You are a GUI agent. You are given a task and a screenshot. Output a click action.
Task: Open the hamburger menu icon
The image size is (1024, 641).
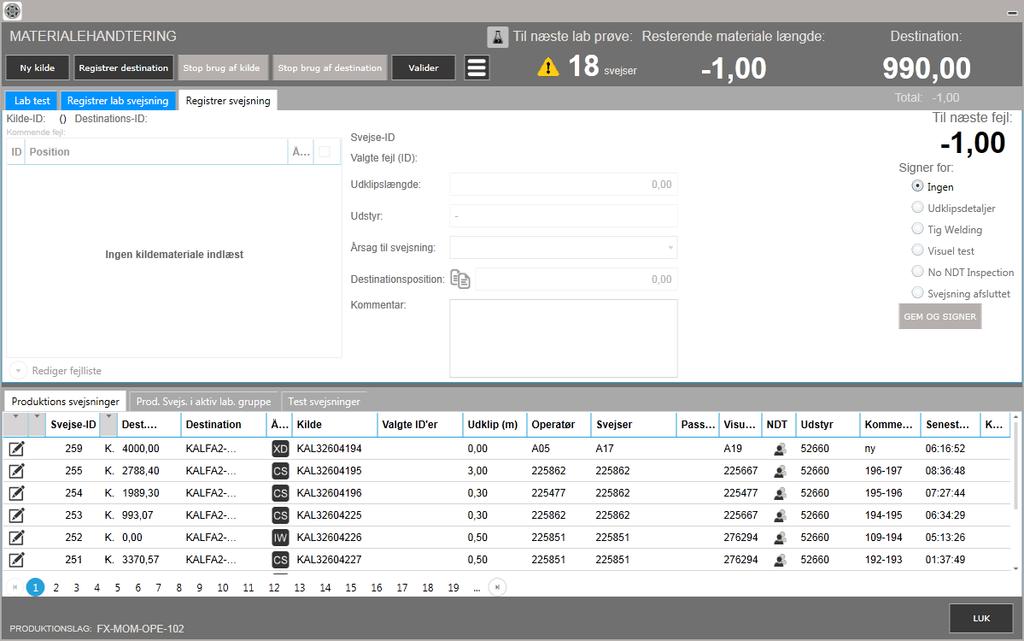pyautogui.click(x=477, y=67)
